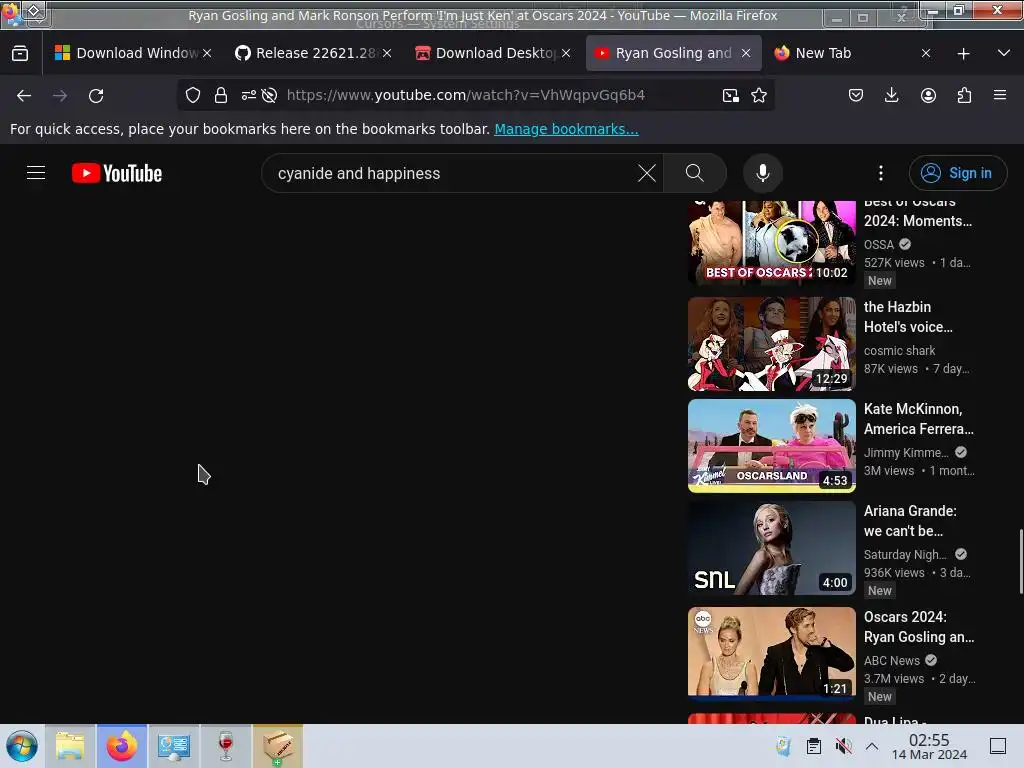Screen dimensions: 1024x768
Task: Close the Release 22621 tab
Action: [x=387, y=54]
